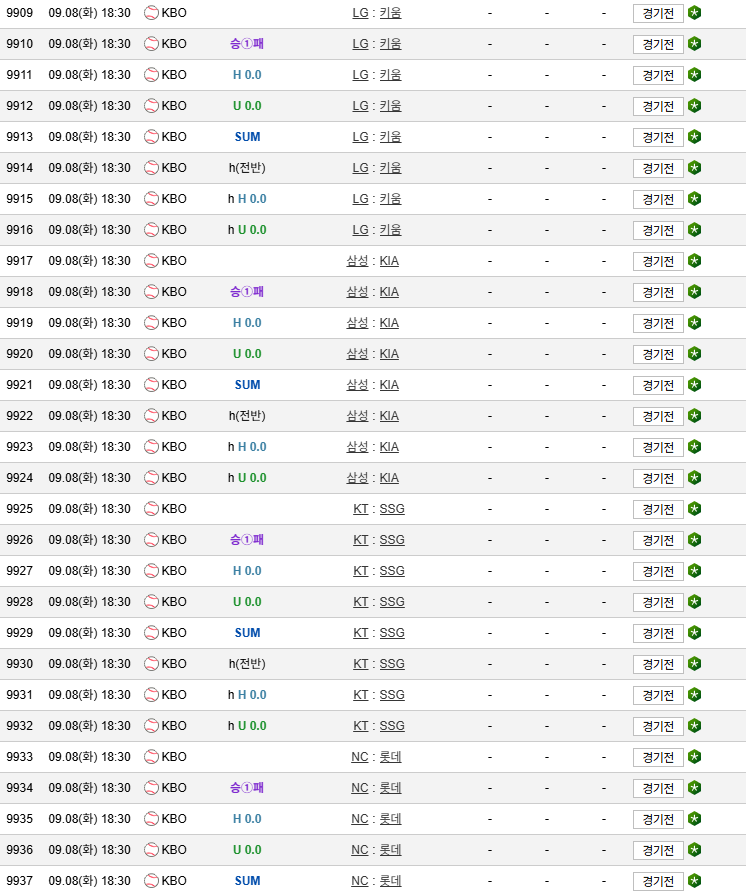
Task: Open the 삼성 team link in row 9919
Action: 357,323
